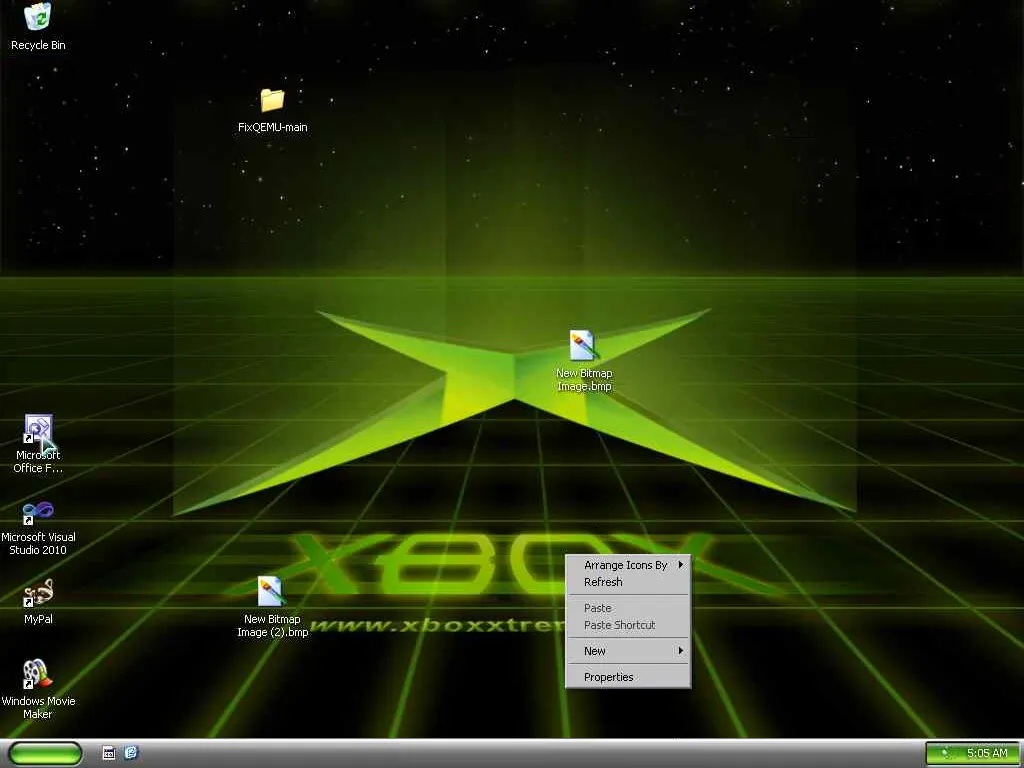Image resolution: width=1024 pixels, height=768 pixels.
Task: Click the blue quick launch icon in taskbar
Action: (131, 752)
